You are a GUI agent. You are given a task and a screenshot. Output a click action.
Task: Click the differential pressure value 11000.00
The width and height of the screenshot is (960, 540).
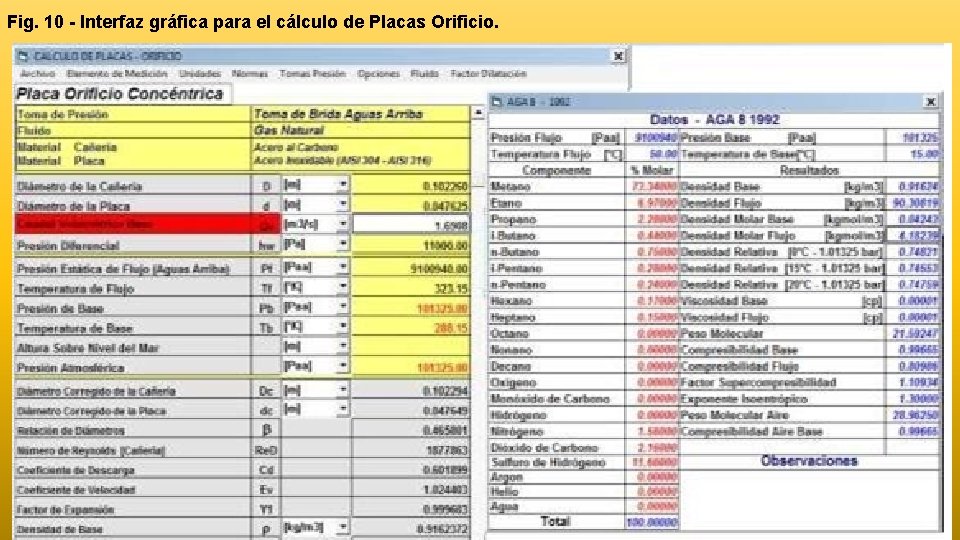(411, 246)
